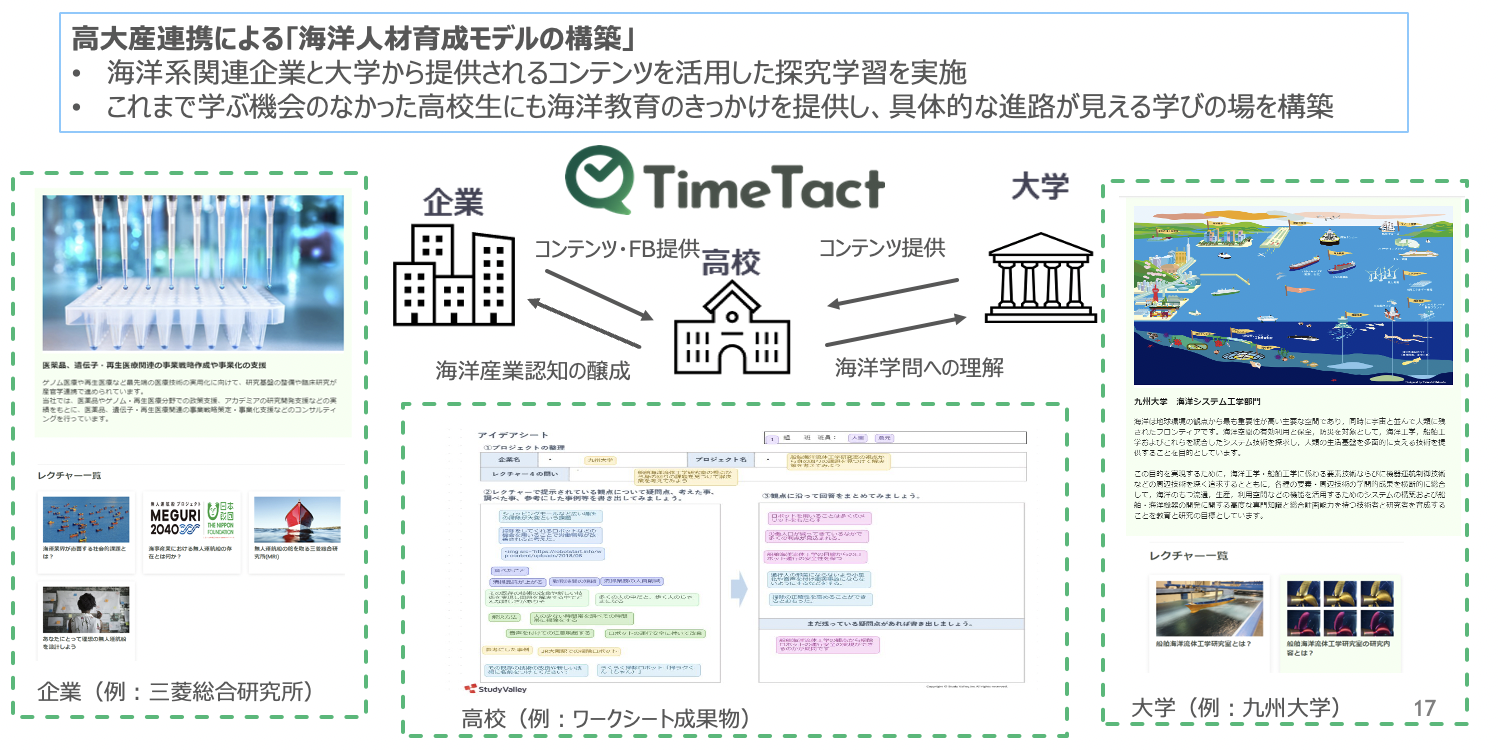Click the caption 大学（例：九州大学）
The height and width of the screenshot is (750, 1498).
point(1235,707)
